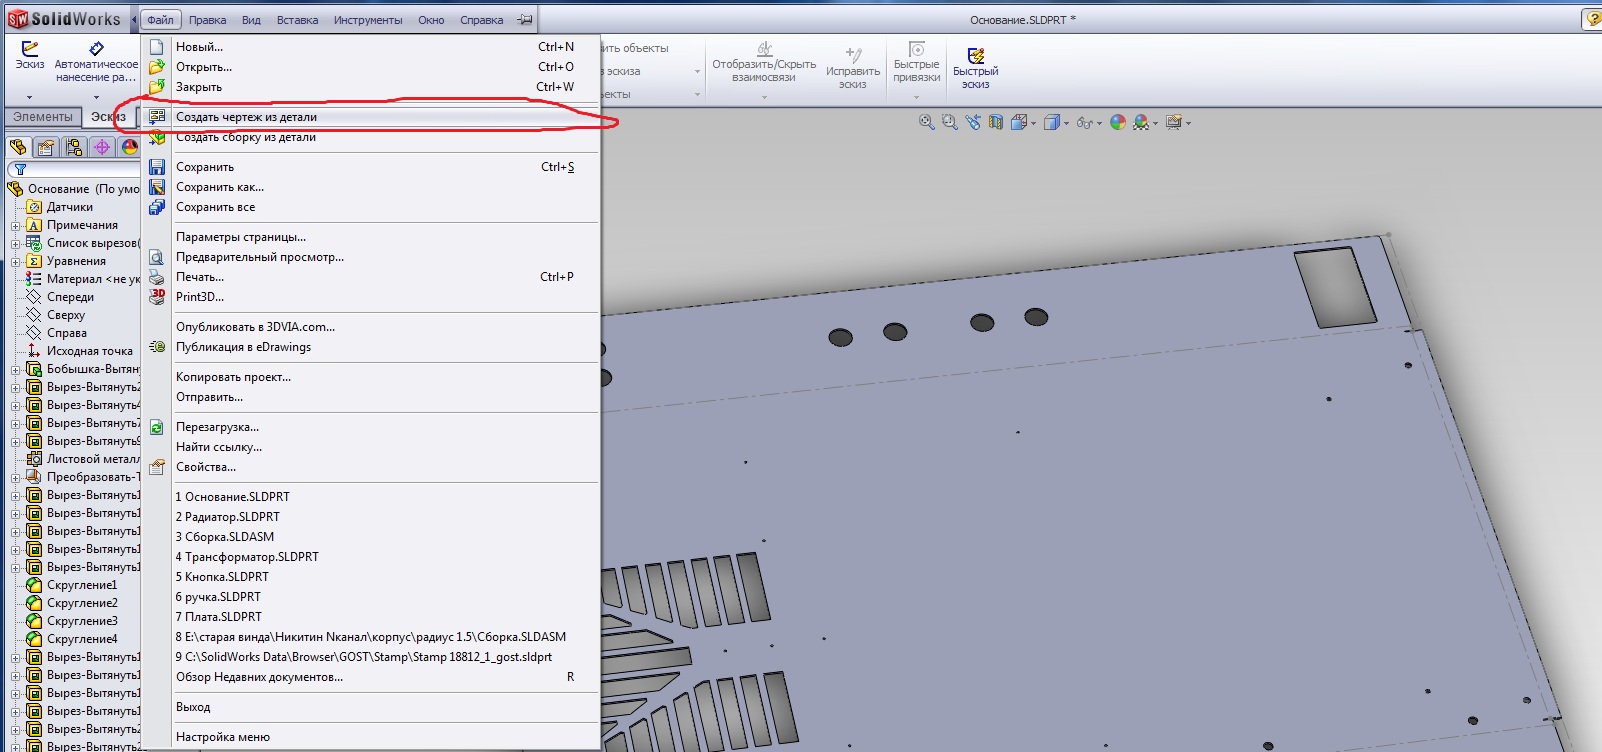Image resolution: width=1602 pixels, height=752 pixels.
Task: Open the Справка menu
Action: tap(481, 20)
